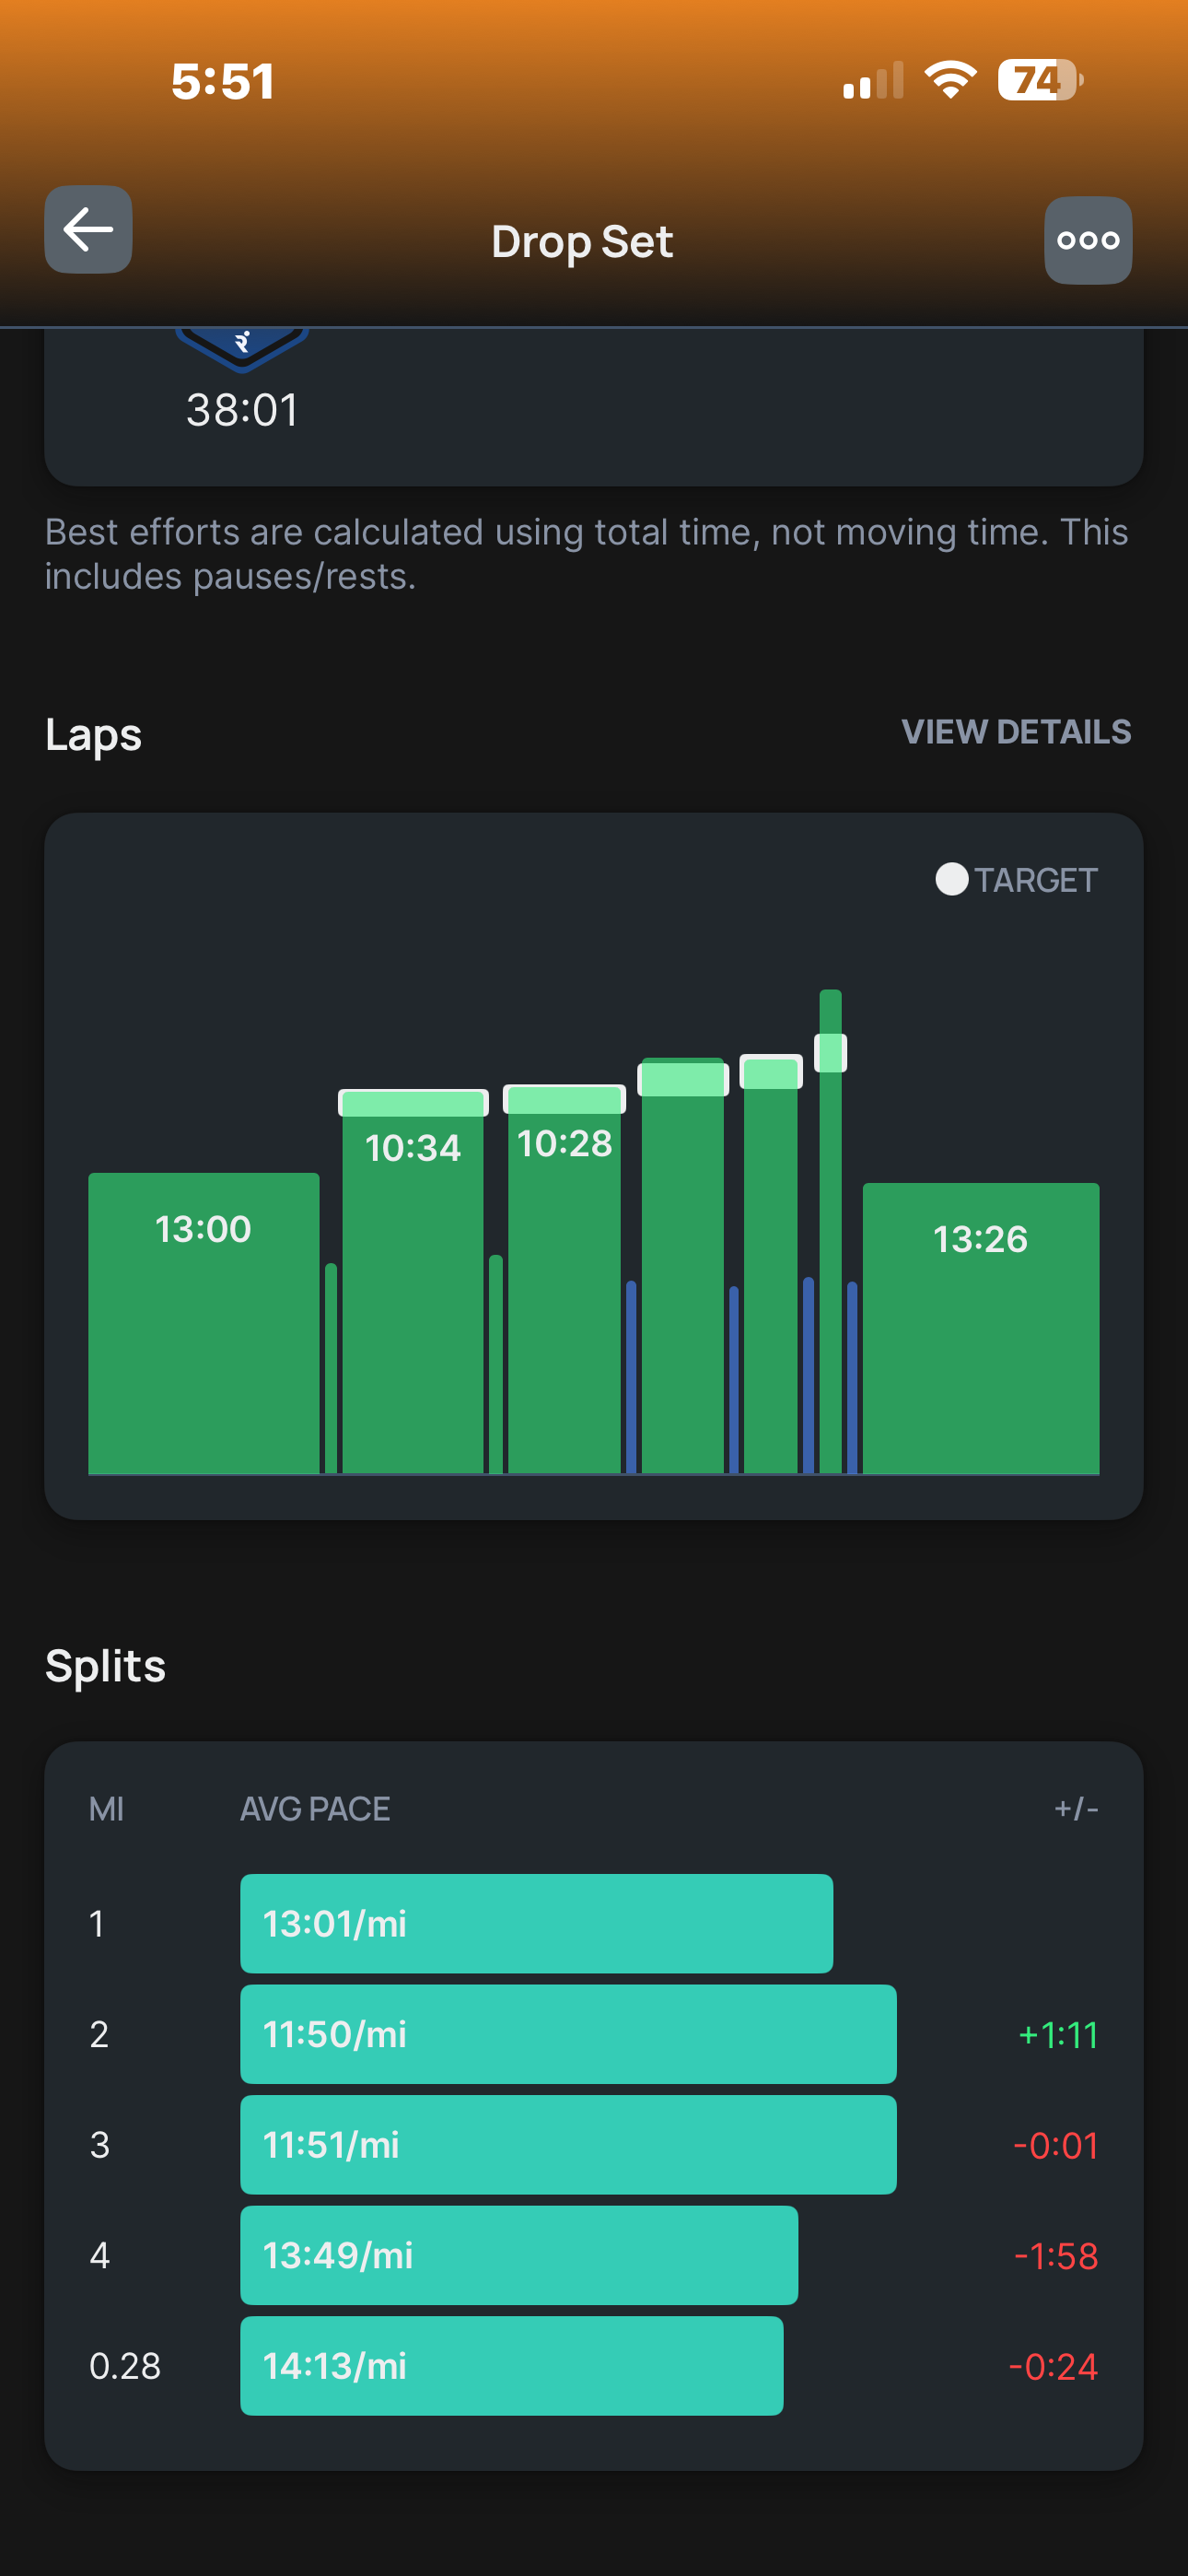This screenshot has height=2576, width=1188.
Task: Tap the Wi-Fi status icon
Action: pyautogui.click(x=950, y=80)
